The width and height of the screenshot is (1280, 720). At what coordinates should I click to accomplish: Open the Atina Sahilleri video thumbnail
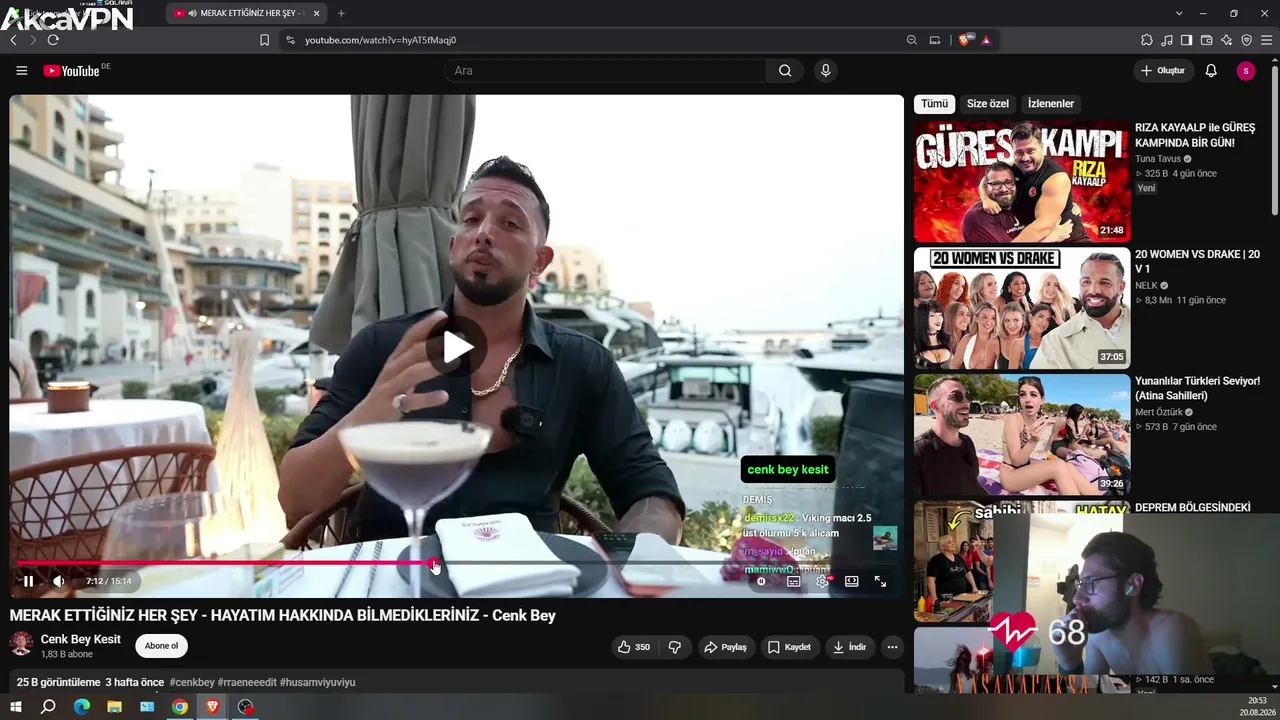pyautogui.click(x=1022, y=435)
